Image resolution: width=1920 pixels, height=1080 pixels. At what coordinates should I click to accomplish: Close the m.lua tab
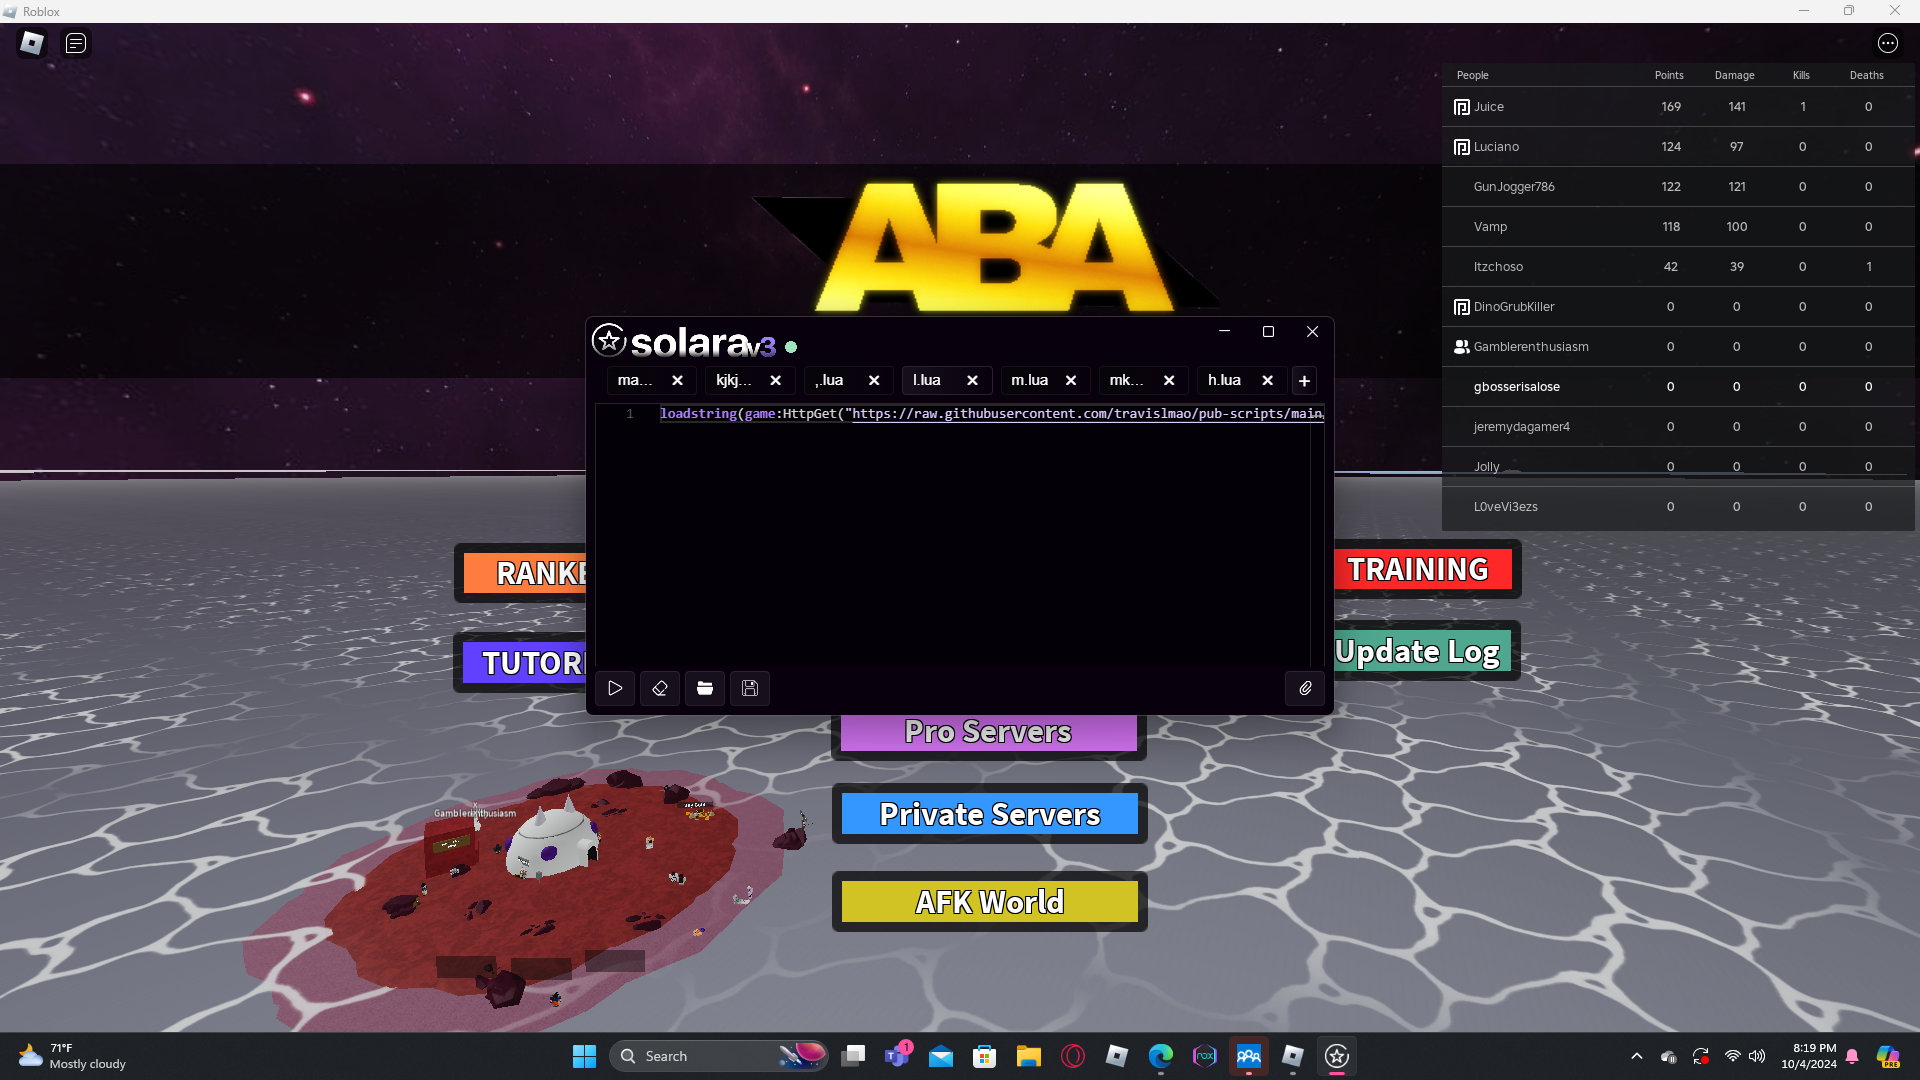(x=1071, y=381)
